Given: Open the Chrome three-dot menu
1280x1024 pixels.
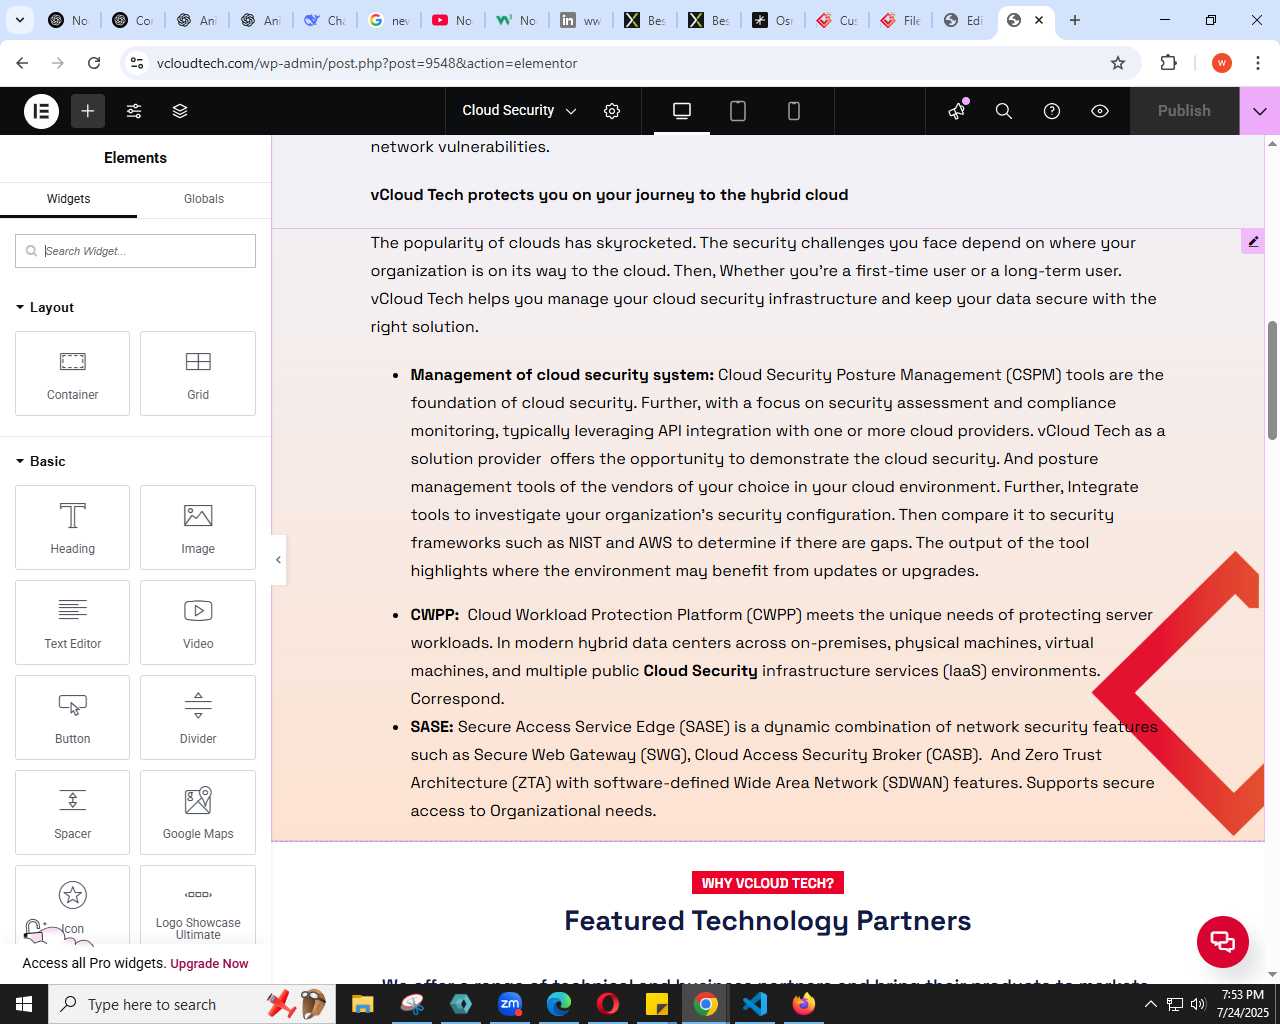Looking at the screenshot, I should coord(1257,63).
